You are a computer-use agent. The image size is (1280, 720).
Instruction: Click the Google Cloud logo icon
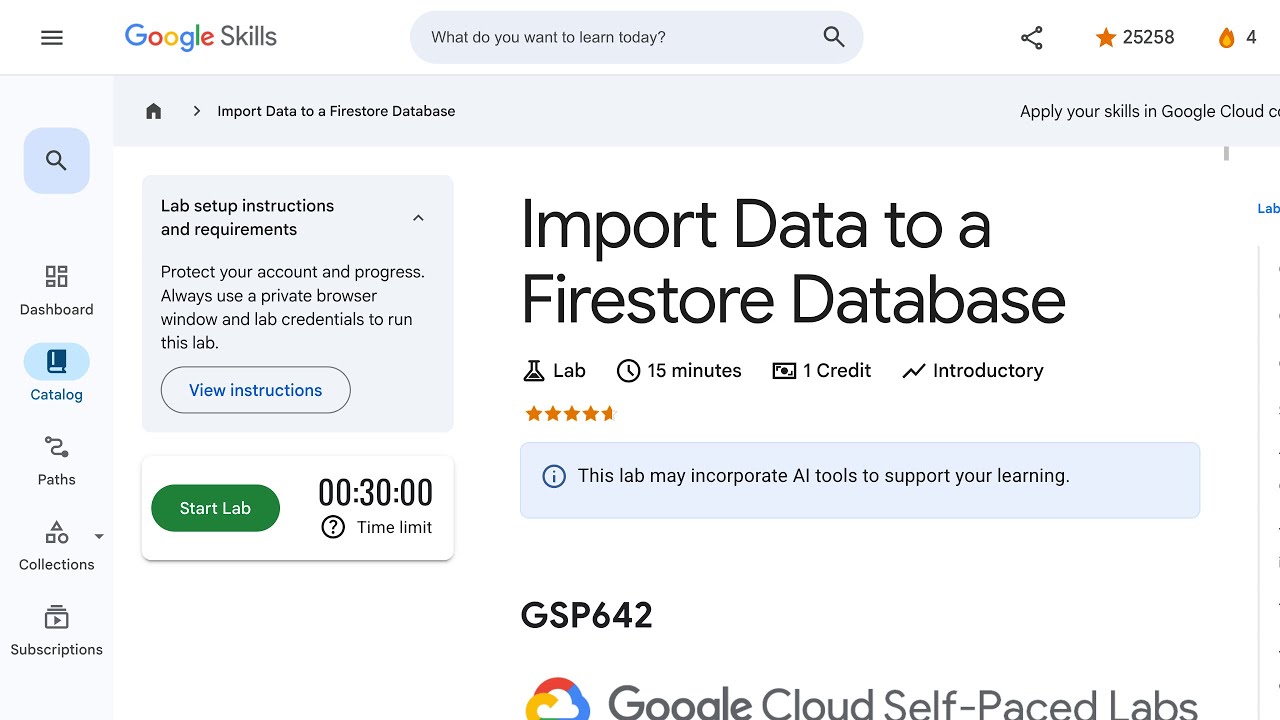point(558,700)
